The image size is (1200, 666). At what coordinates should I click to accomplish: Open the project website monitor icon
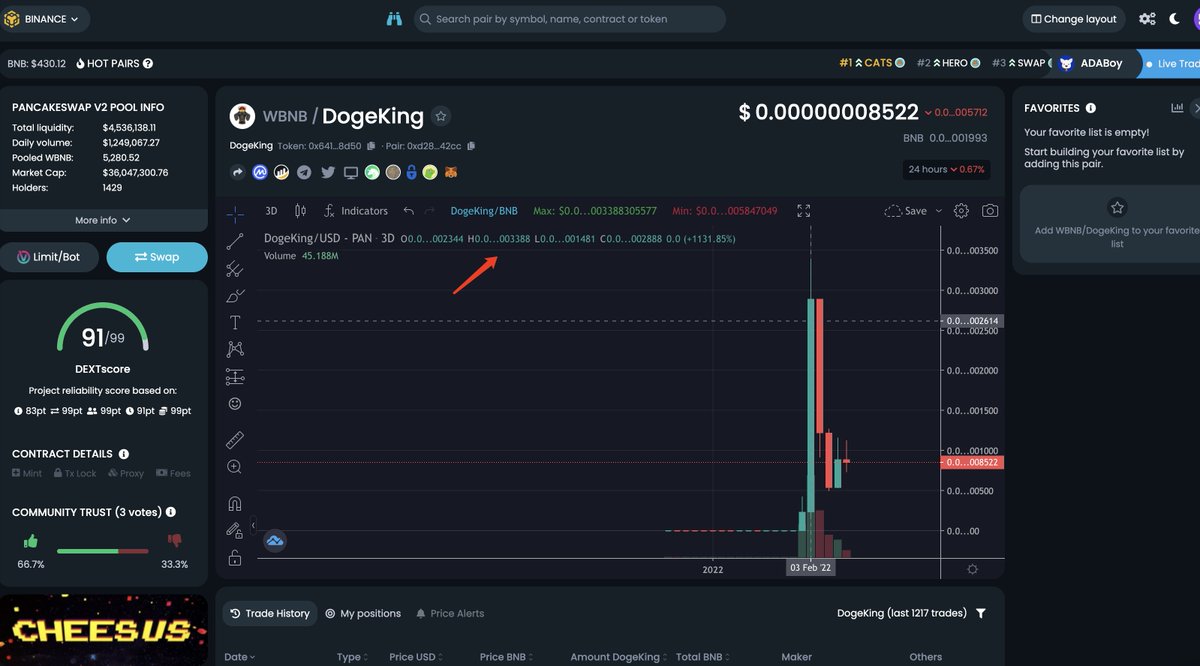[350, 172]
